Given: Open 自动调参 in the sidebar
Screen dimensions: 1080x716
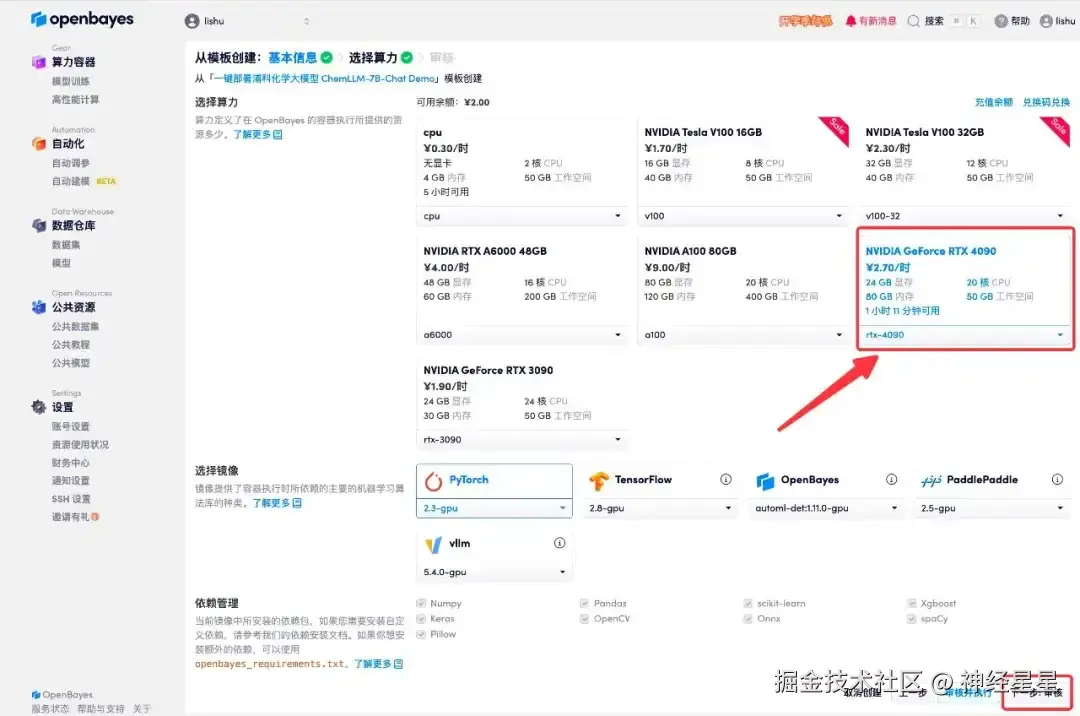Looking at the screenshot, I should [70, 163].
